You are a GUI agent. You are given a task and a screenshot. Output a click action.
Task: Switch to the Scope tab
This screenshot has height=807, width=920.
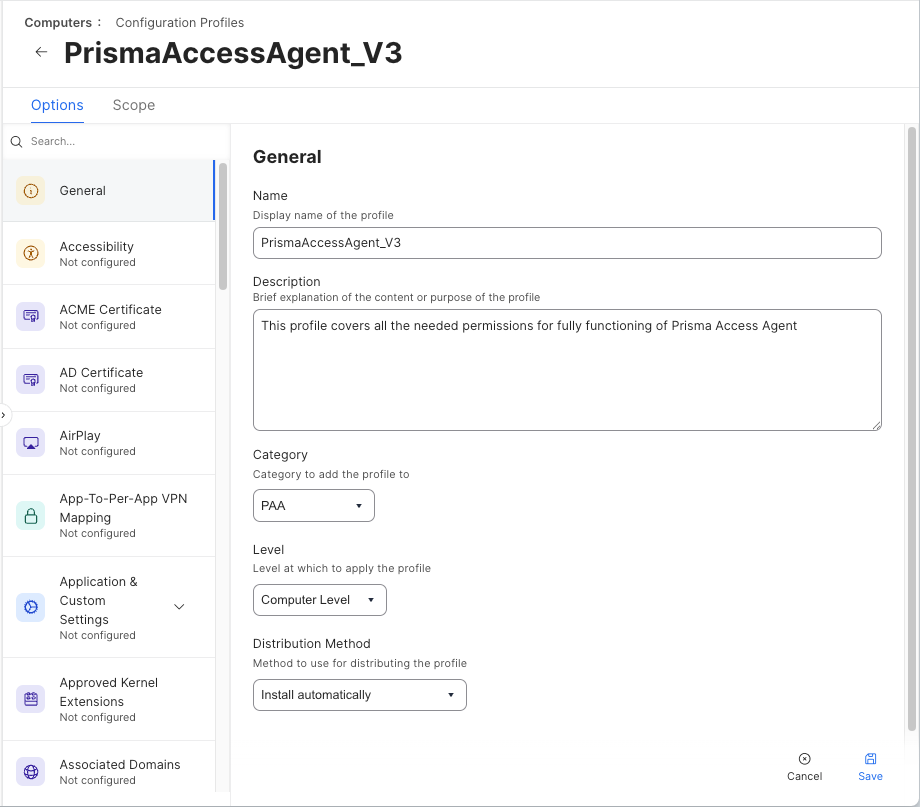click(x=133, y=105)
